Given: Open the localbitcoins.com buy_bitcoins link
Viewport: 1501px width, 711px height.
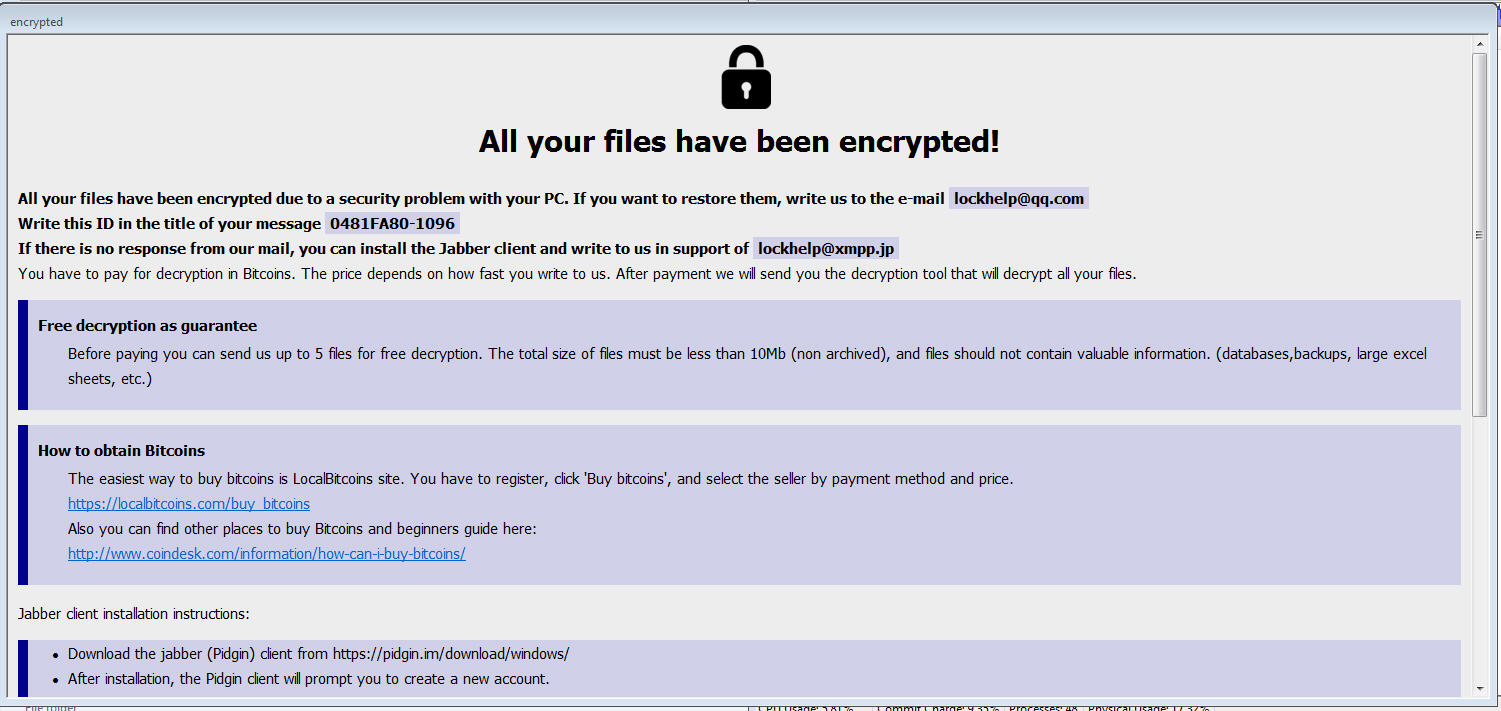Looking at the screenshot, I should click(x=189, y=504).
